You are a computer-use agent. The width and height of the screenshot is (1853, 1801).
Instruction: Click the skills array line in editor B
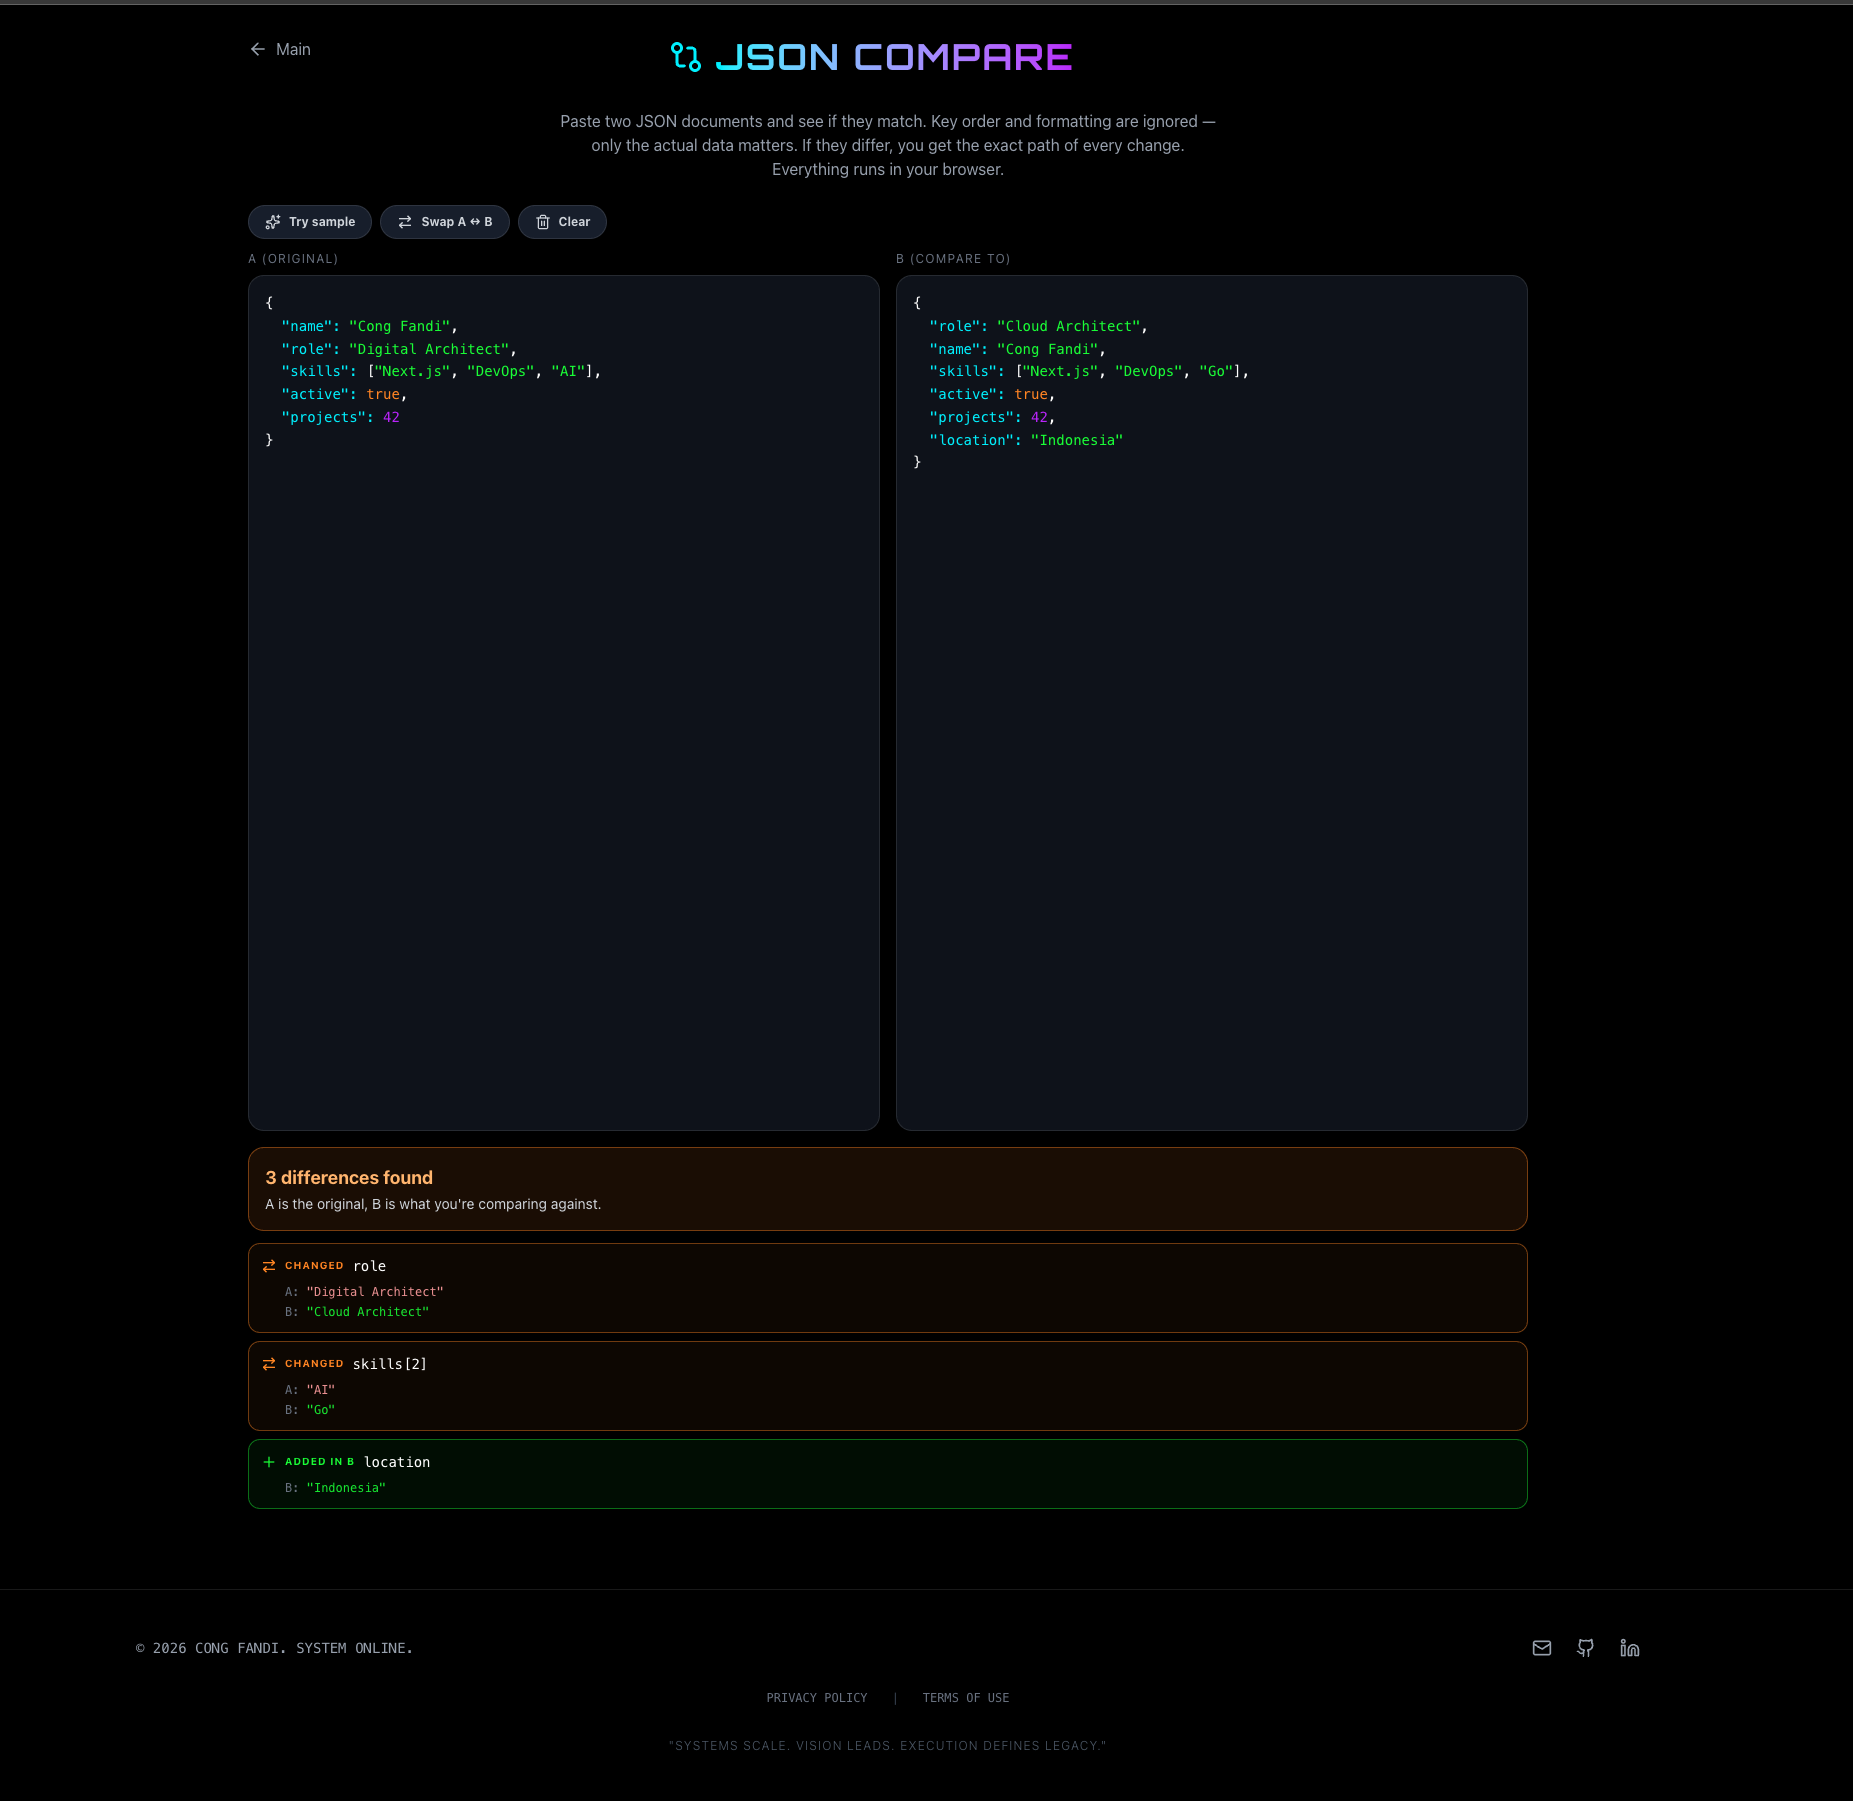coord(1089,371)
